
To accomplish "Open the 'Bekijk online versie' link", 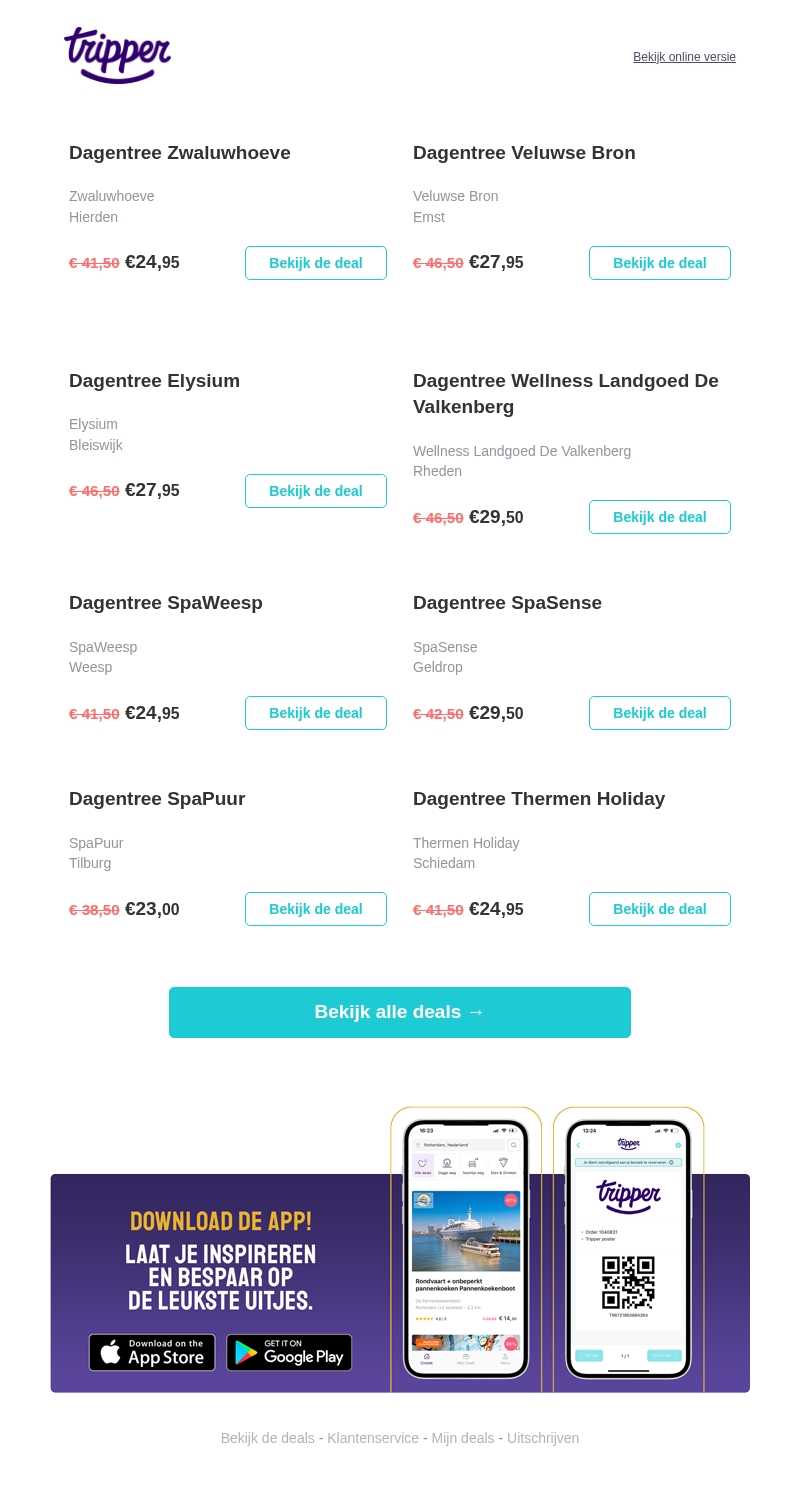I will tap(684, 57).
